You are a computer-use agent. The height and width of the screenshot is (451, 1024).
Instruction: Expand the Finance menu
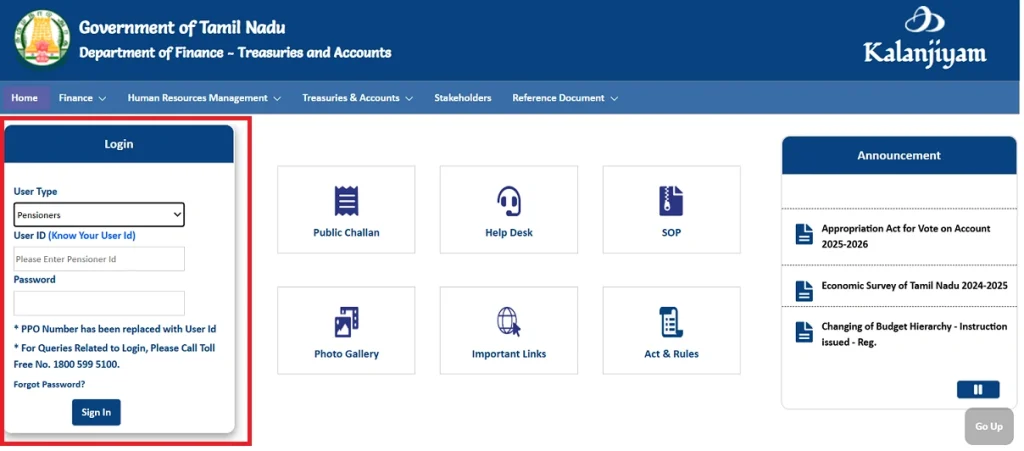point(82,98)
